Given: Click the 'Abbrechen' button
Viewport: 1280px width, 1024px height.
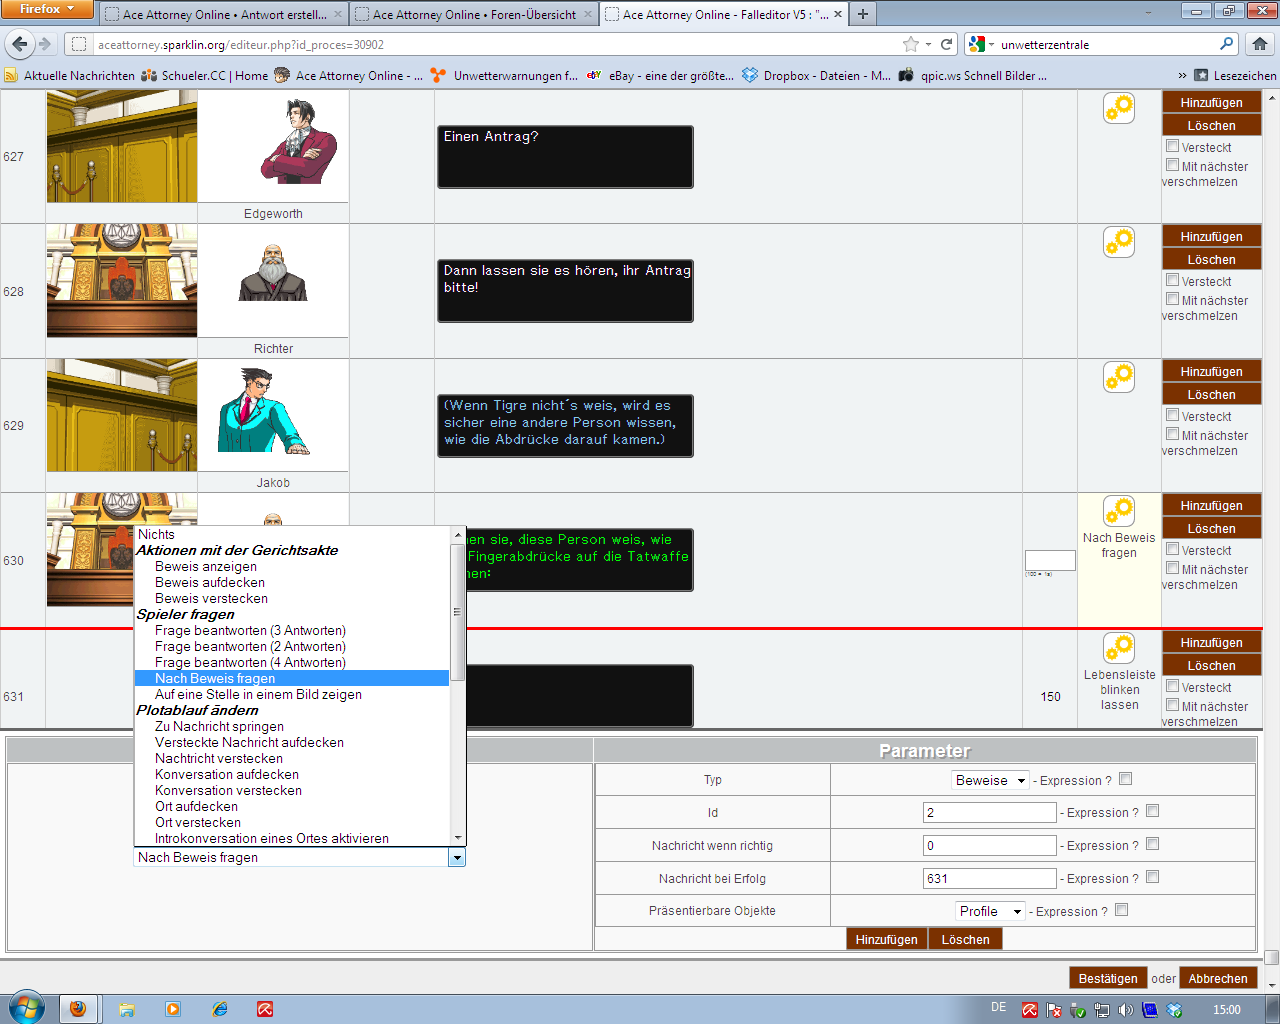Looking at the screenshot, I should (1217, 978).
